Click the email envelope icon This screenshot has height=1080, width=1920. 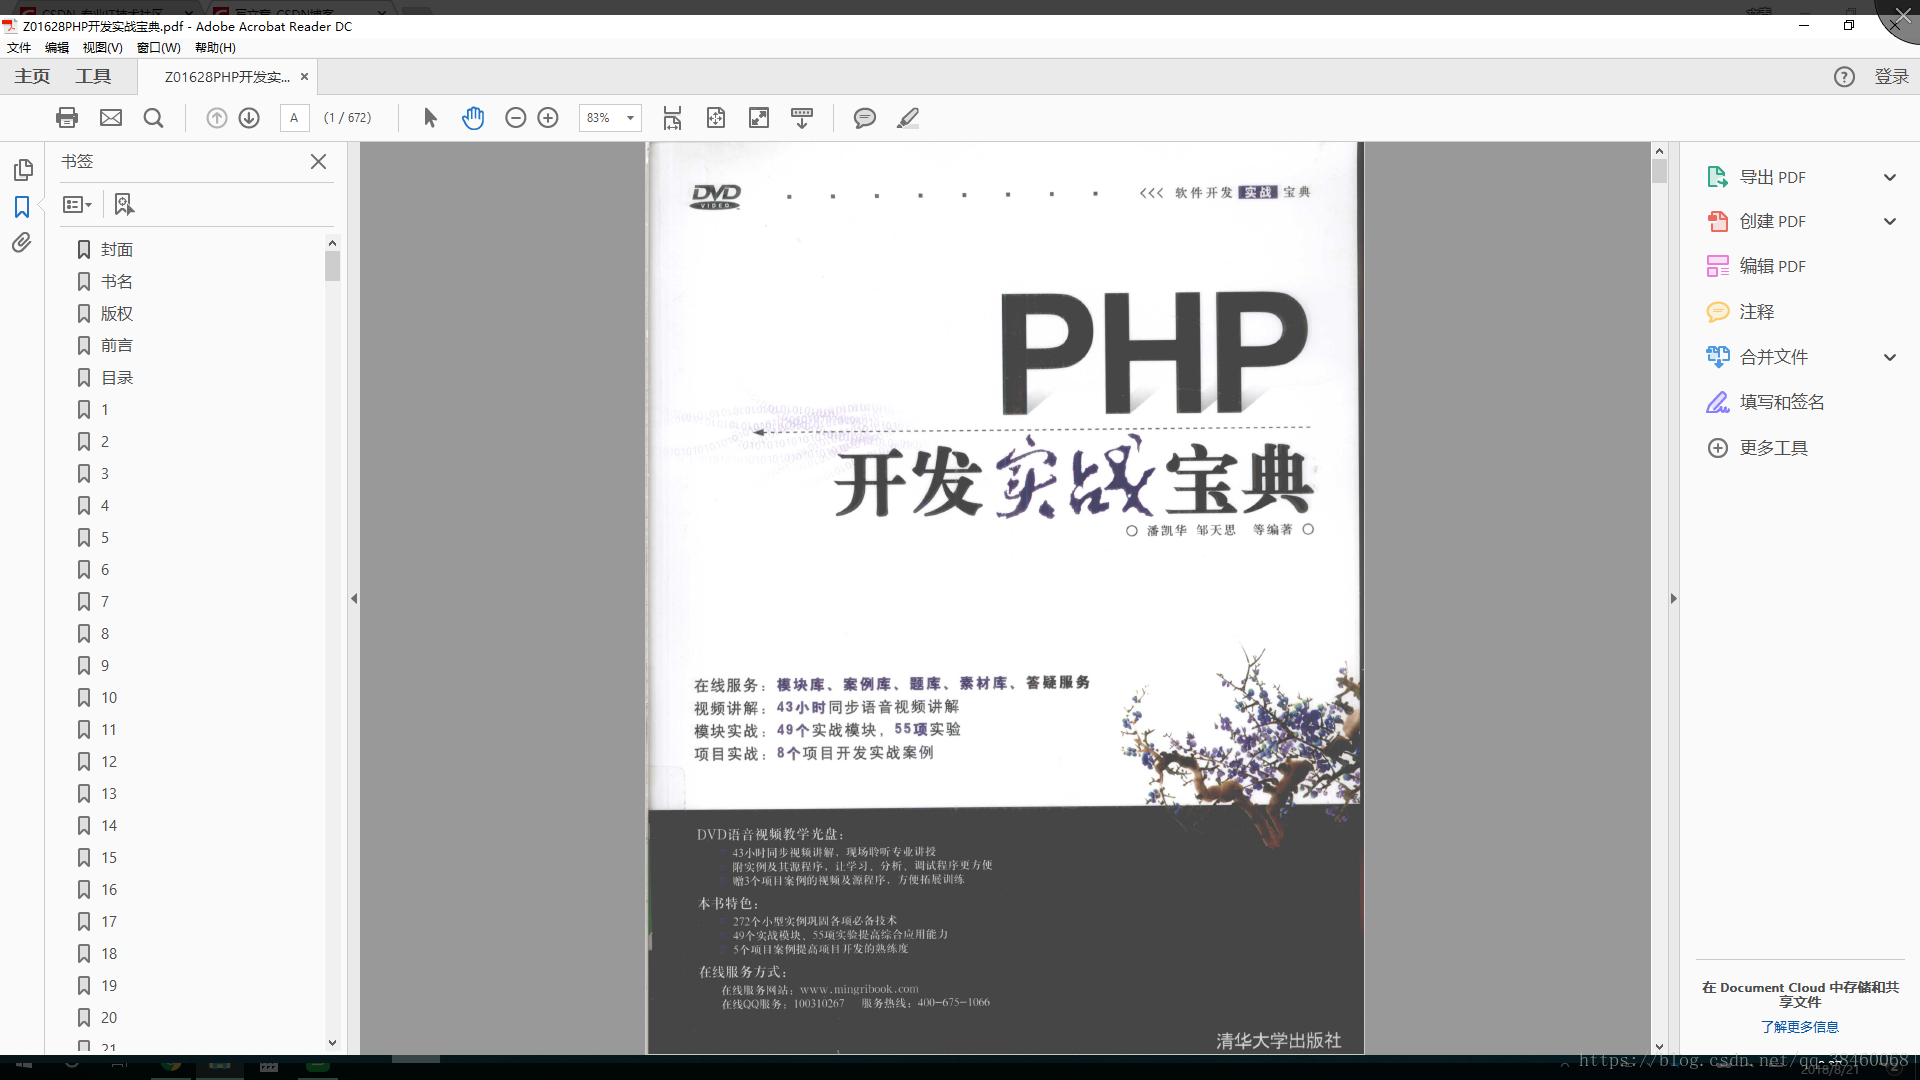coord(111,118)
